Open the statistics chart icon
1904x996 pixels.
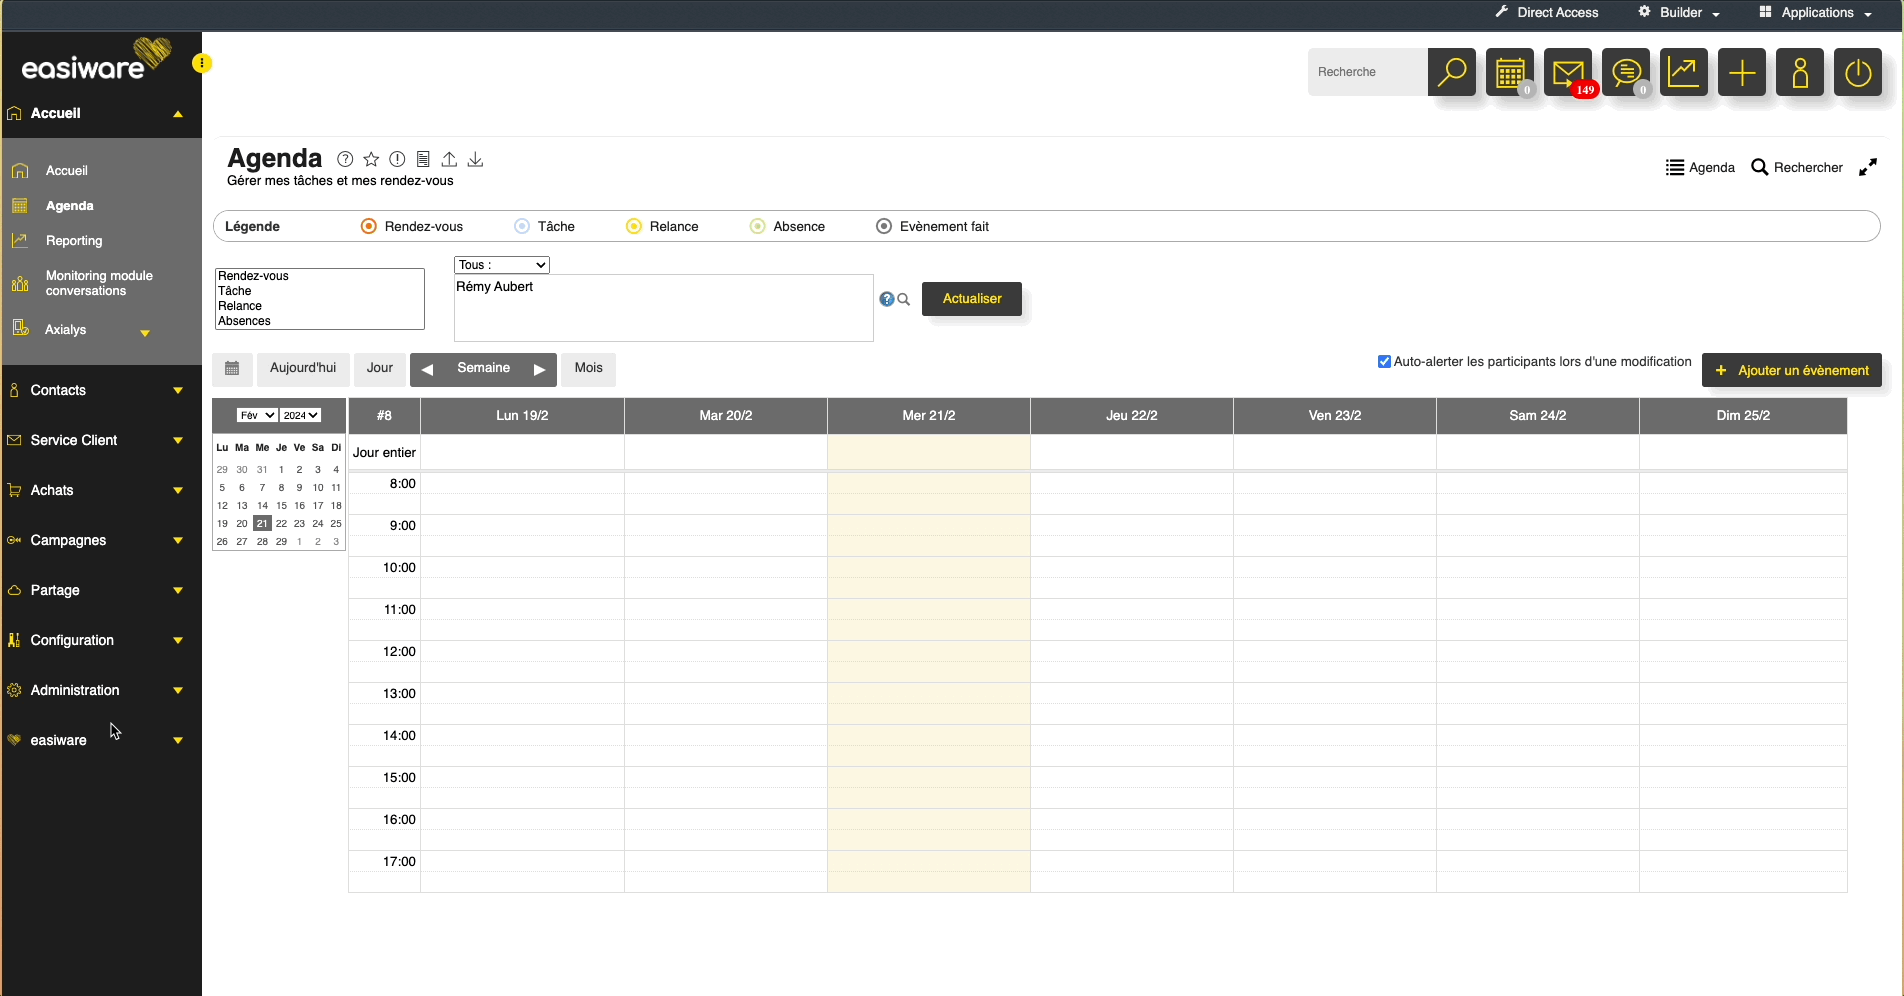pyautogui.click(x=1684, y=72)
